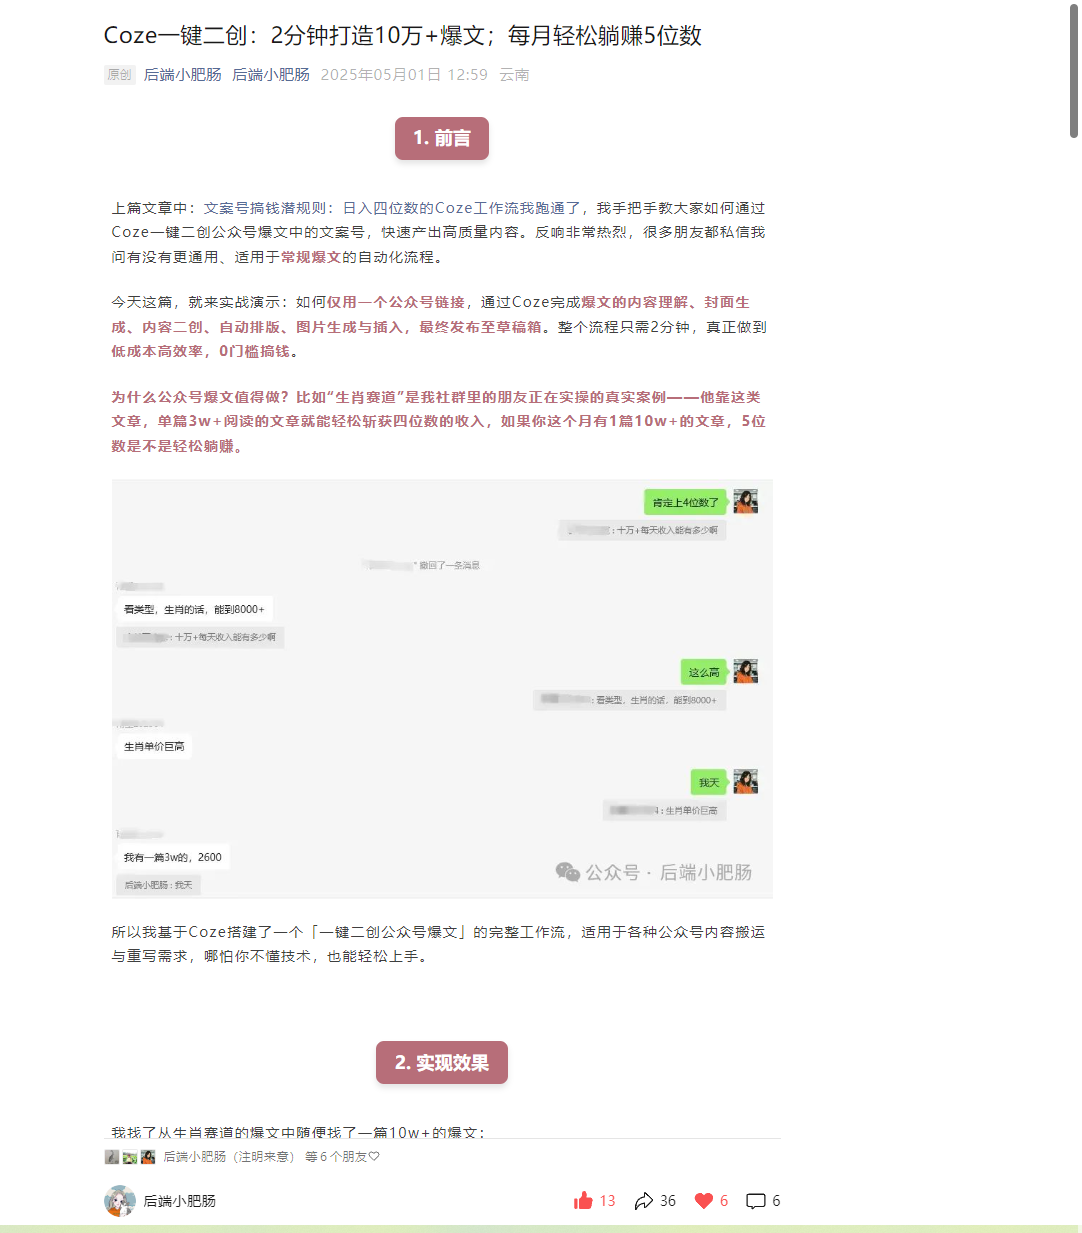Viewport: 1082px width, 1233px height.
Task: Click 后端小肥肠（注明来意）等6个朋友 text
Action: point(272,1157)
